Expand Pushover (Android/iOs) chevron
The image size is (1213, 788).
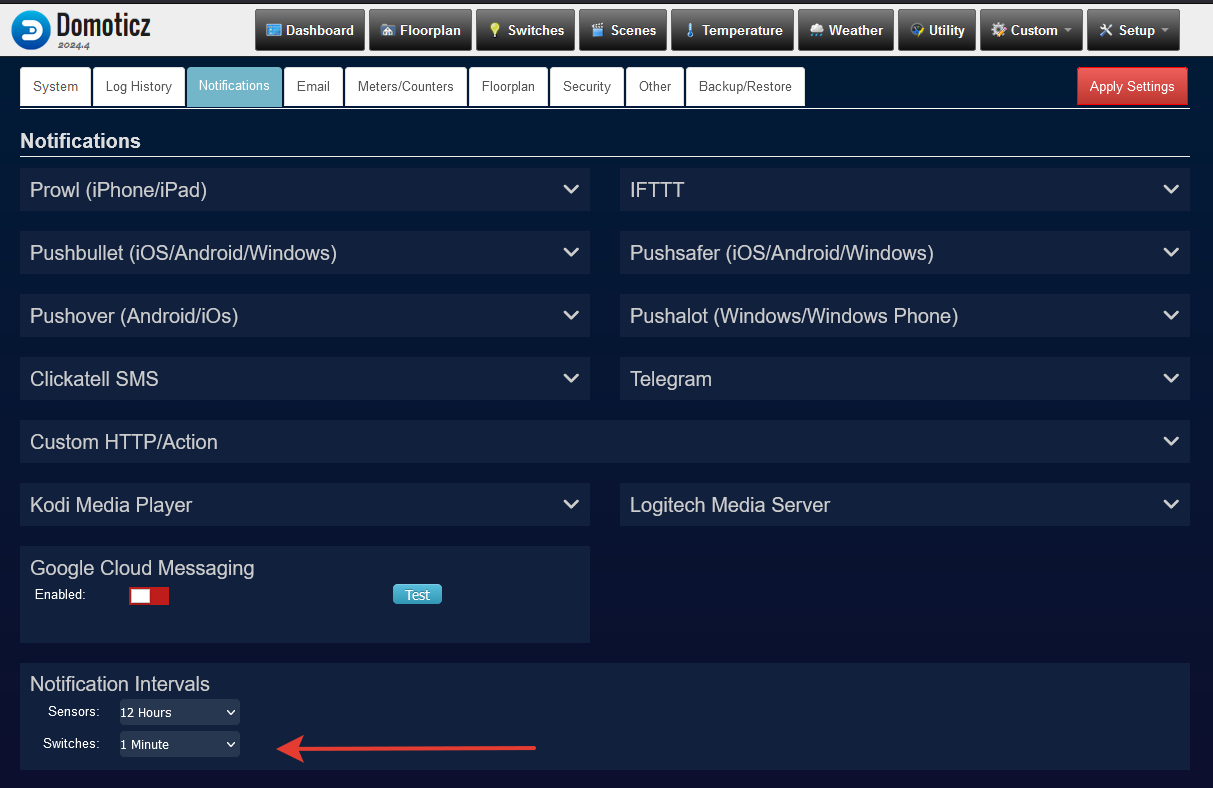tap(571, 315)
